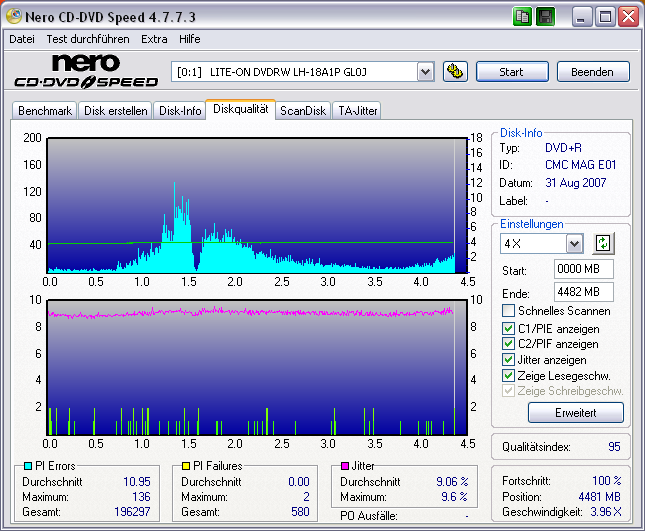Image resolution: width=645 pixels, height=531 pixels.
Task: Maximize the Nero CD-DVD Speed window
Action: (605, 17)
